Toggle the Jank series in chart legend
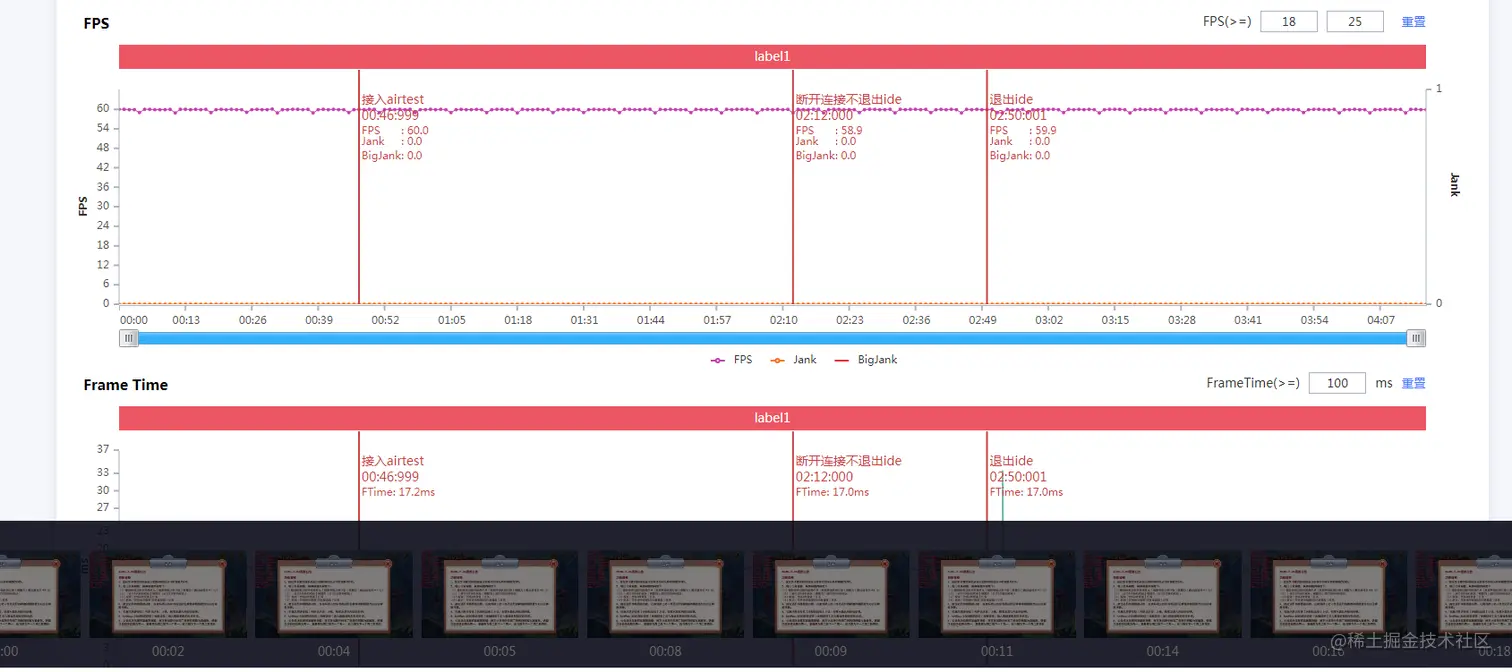1512x672 pixels. click(x=794, y=359)
